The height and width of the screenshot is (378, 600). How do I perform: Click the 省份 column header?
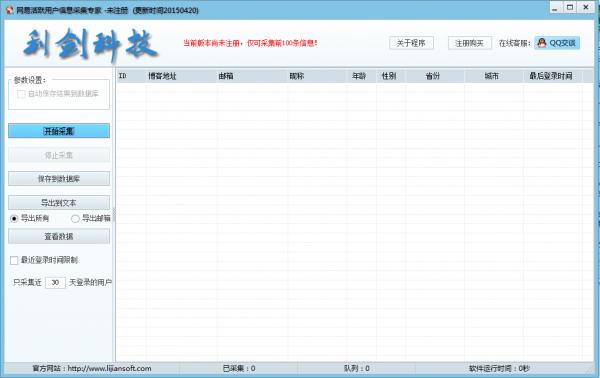pos(435,76)
